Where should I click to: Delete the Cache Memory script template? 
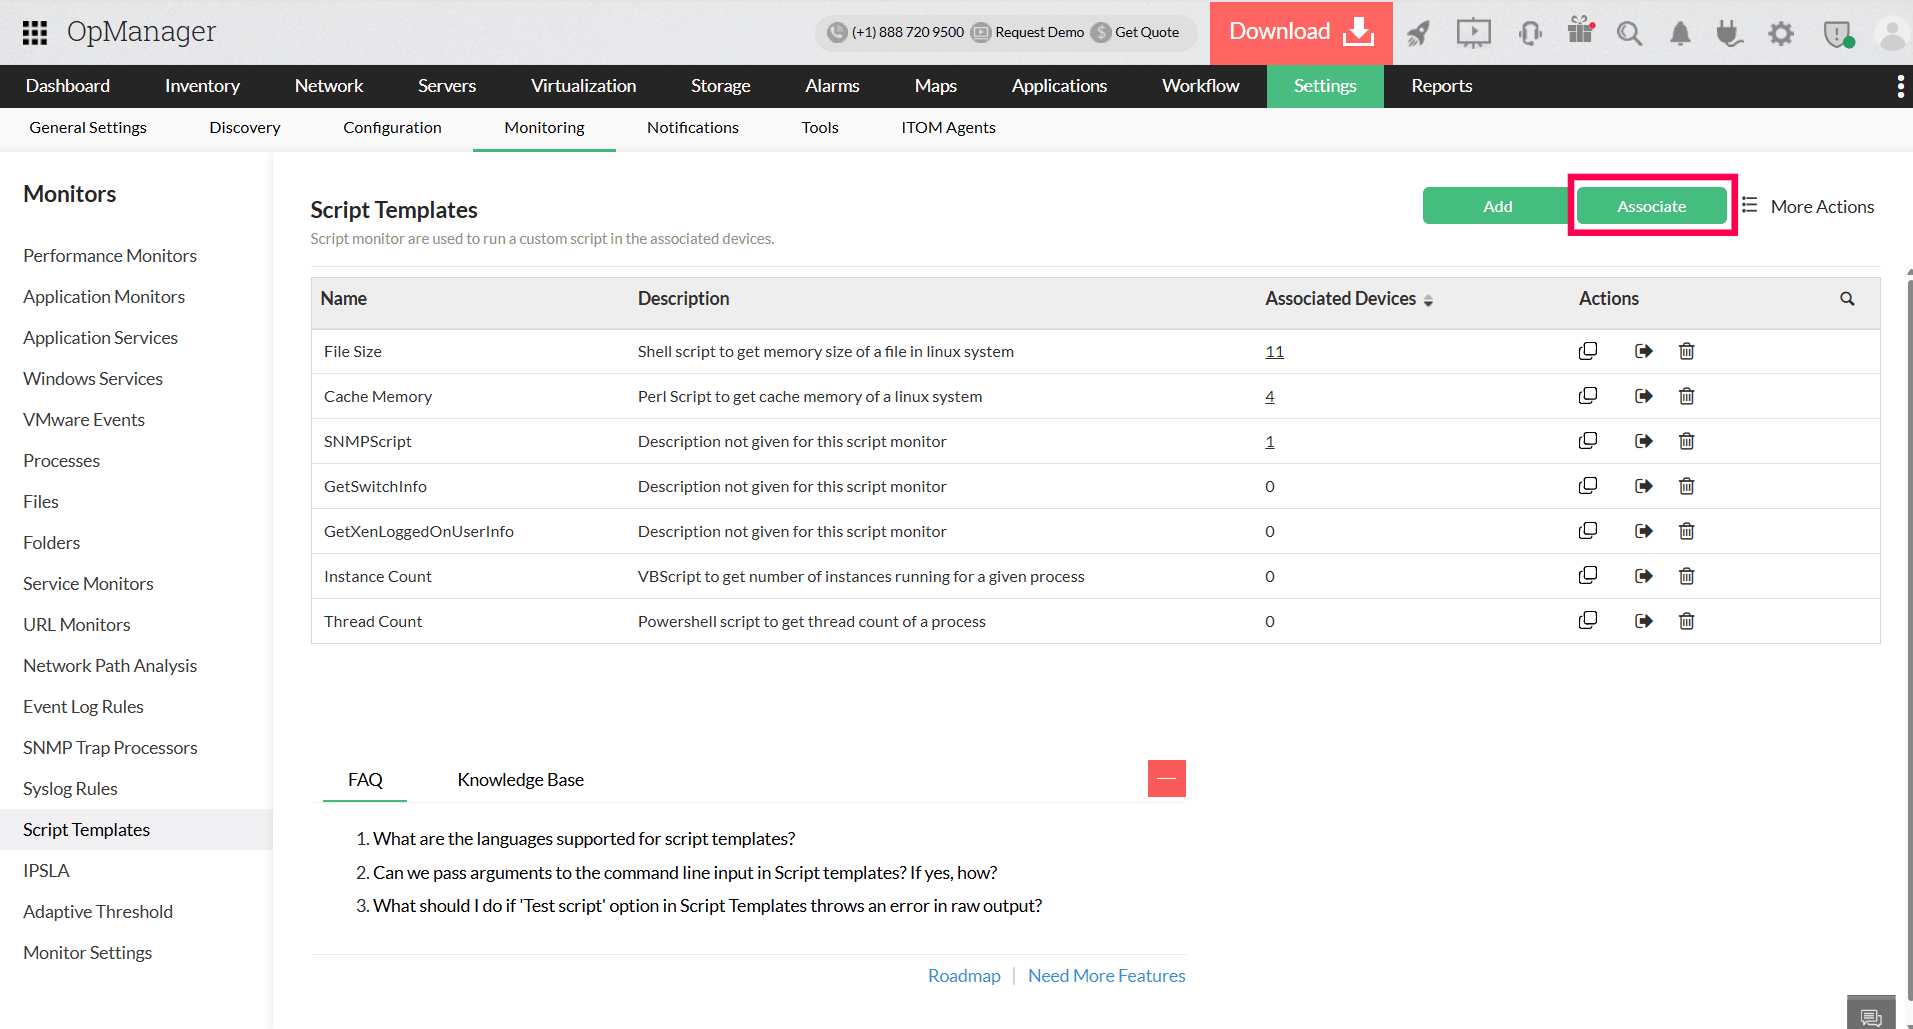pyautogui.click(x=1686, y=396)
